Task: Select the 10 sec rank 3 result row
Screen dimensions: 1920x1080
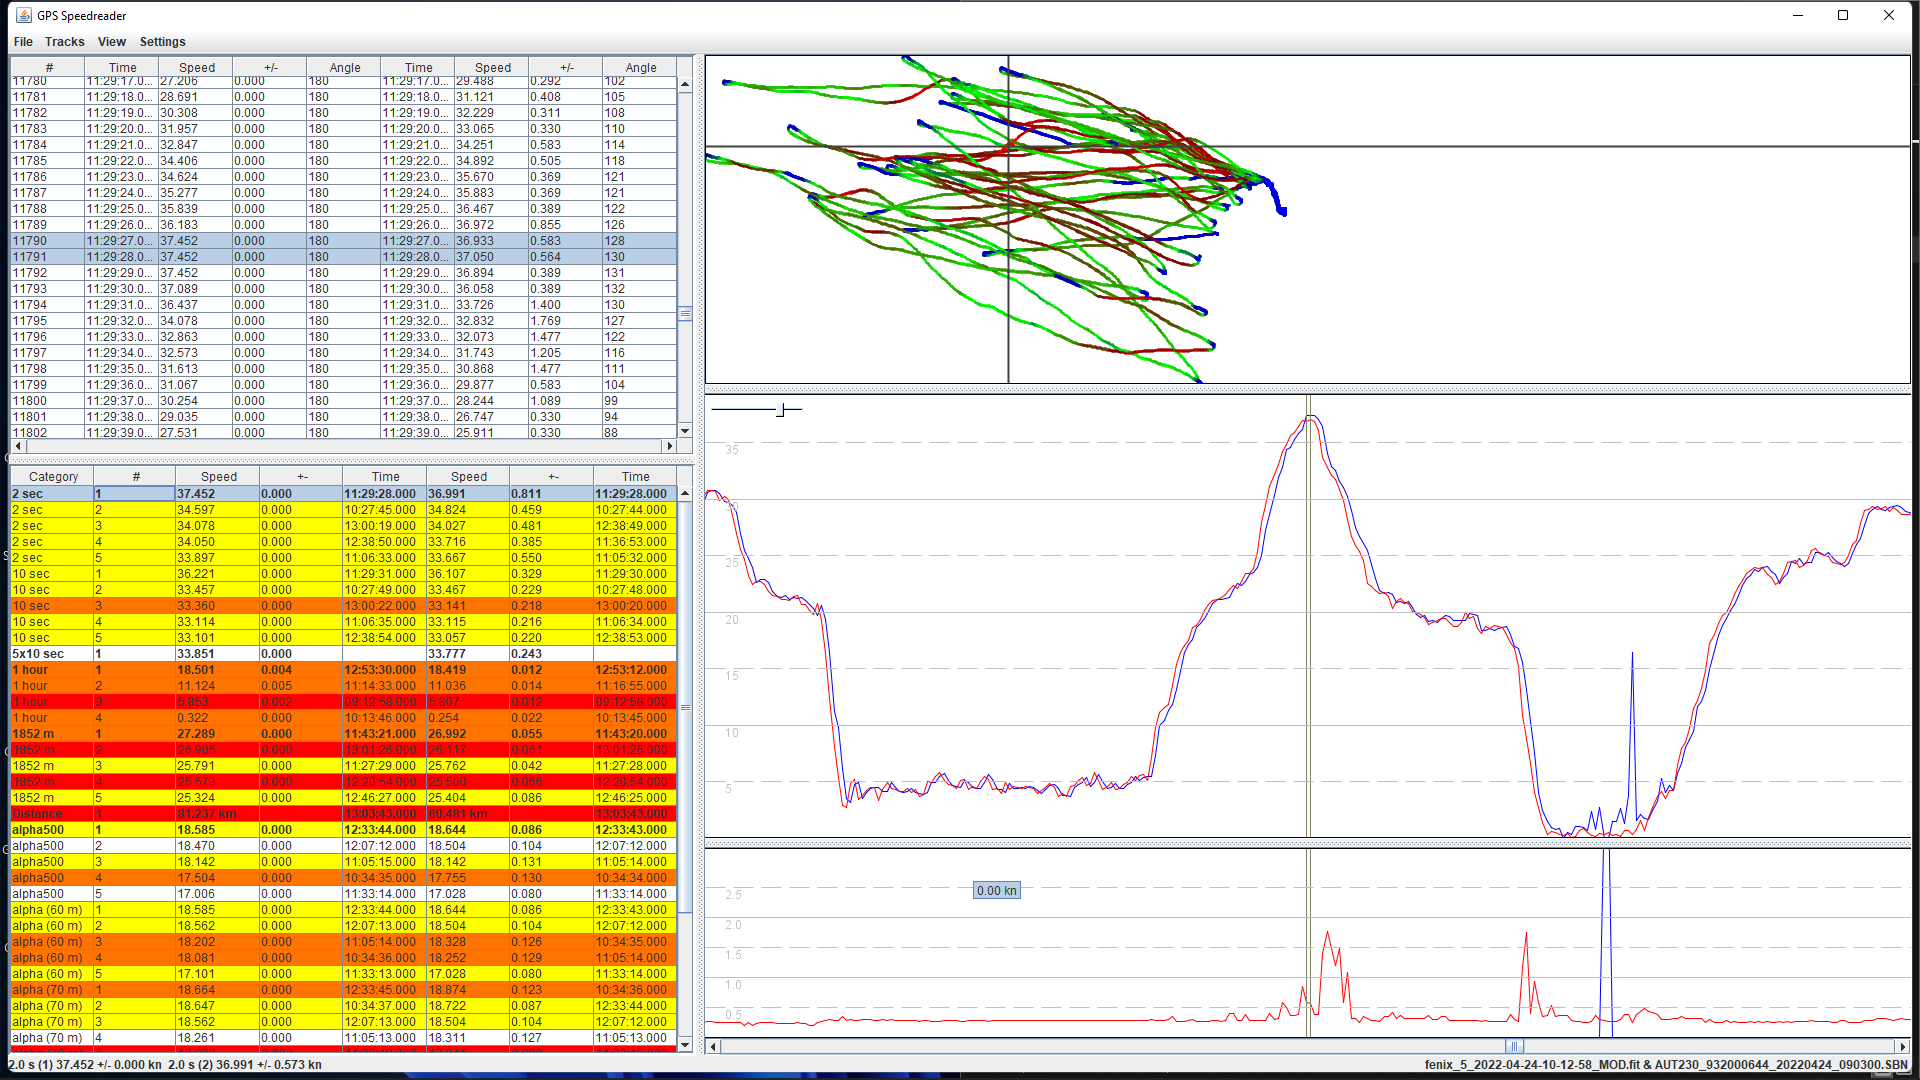Action: pyautogui.click(x=343, y=606)
